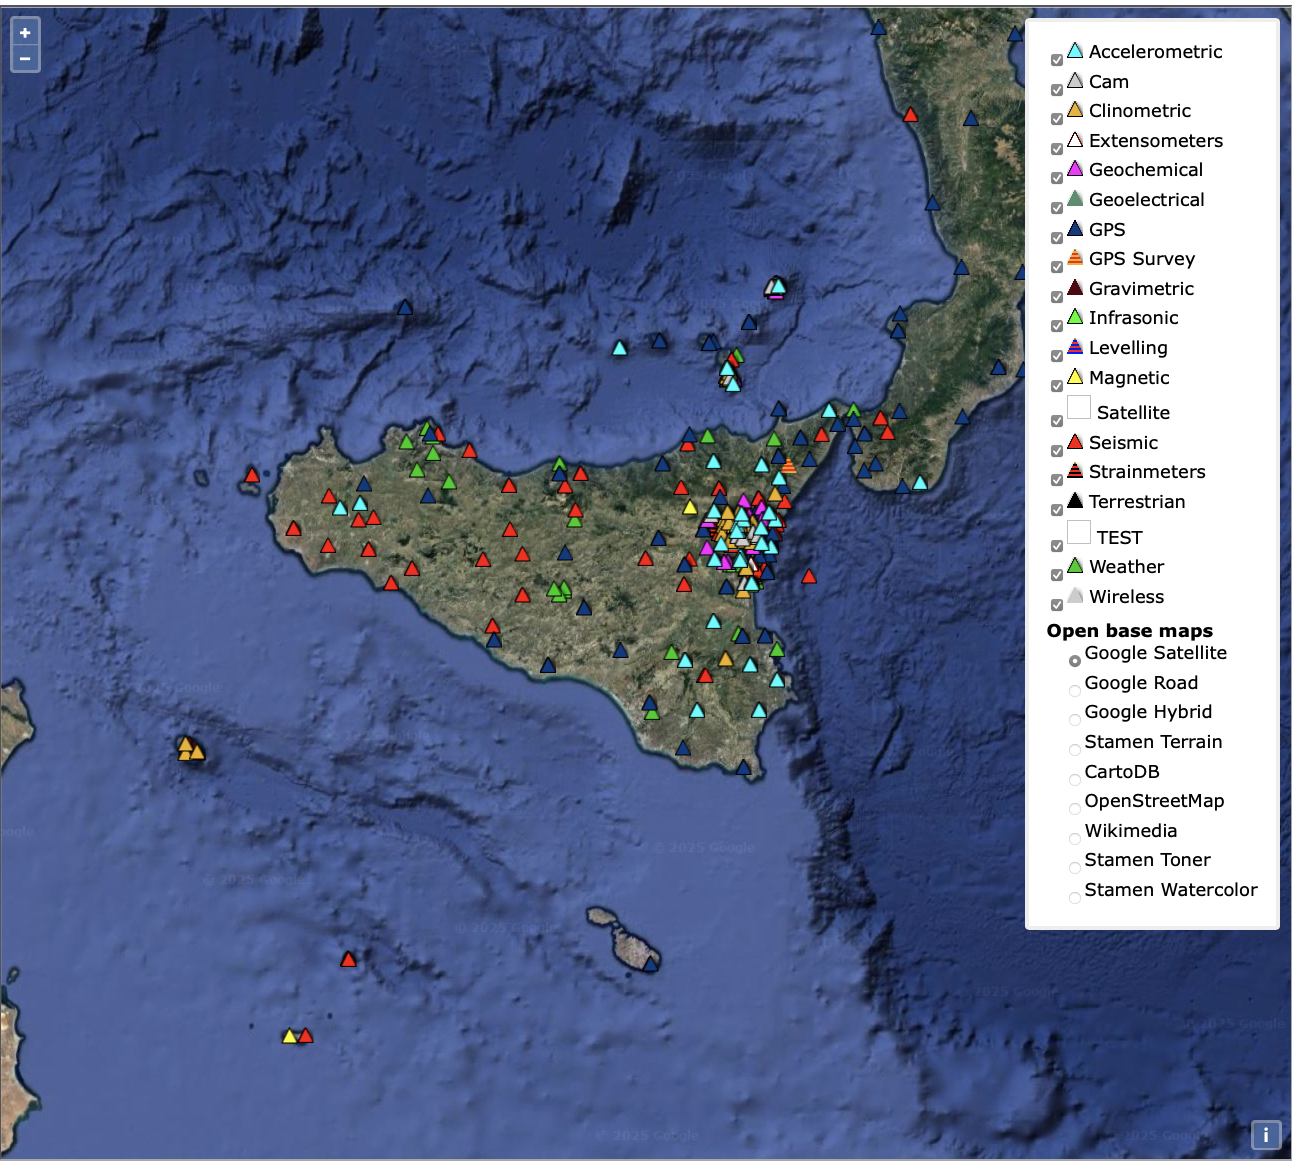
Task: Hide the Weather layer
Action: [1057, 575]
